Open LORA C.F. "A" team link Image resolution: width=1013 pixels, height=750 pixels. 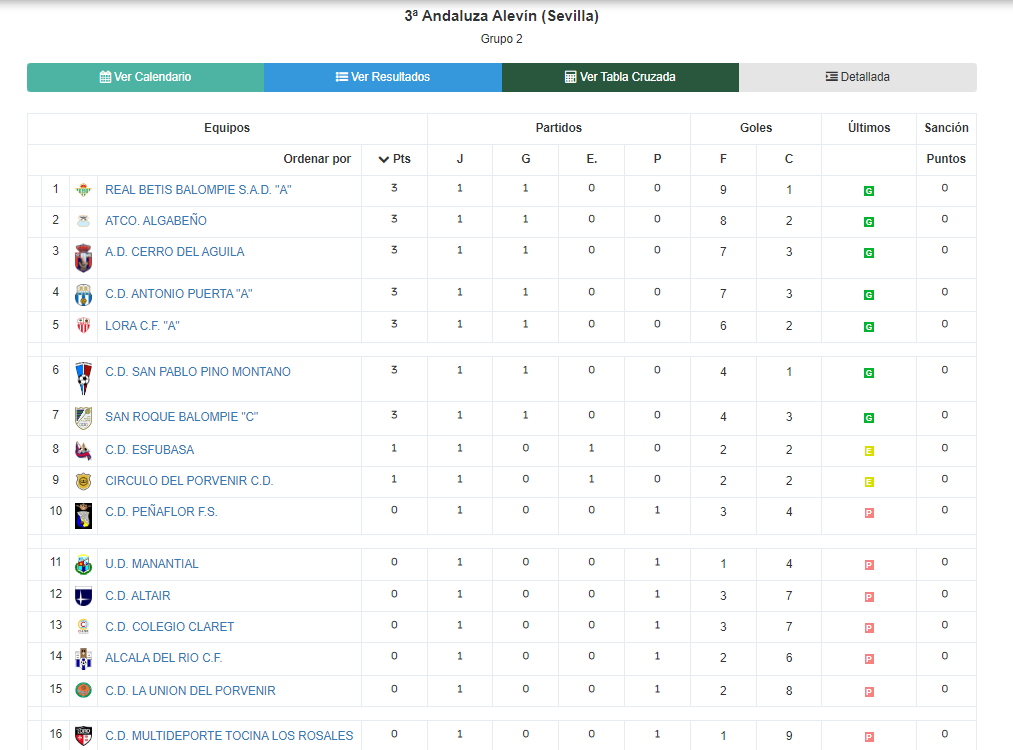click(142, 326)
